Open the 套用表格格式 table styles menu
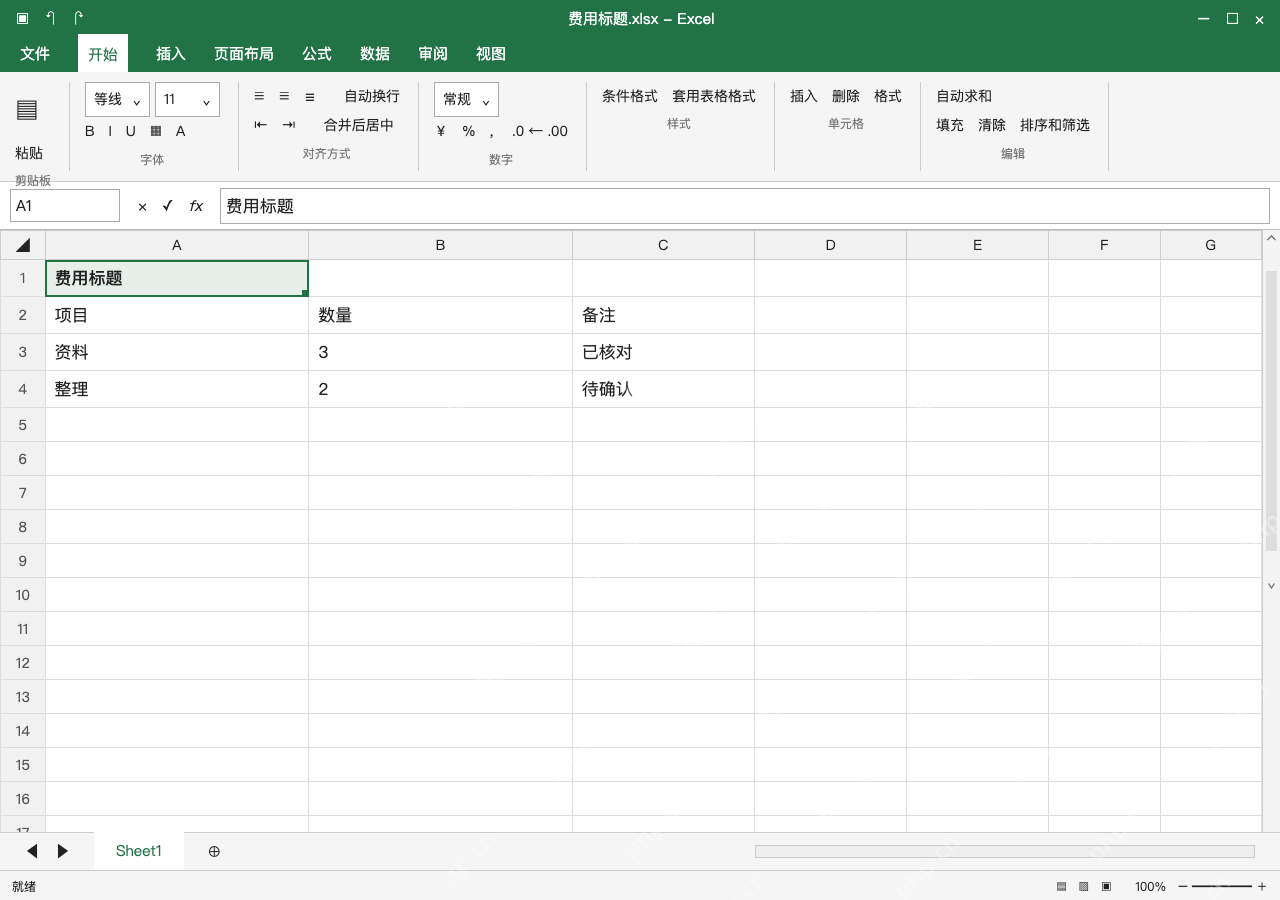The image size is (1280, 900). pos(714,96)
